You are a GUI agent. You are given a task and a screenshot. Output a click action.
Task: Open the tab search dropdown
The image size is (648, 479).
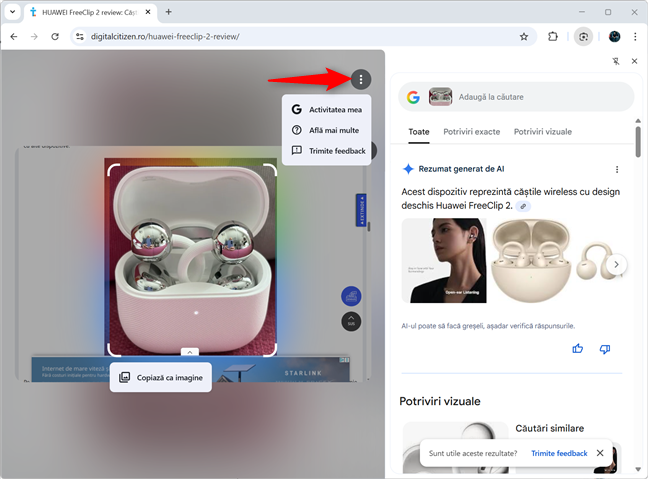click(13, 12)
